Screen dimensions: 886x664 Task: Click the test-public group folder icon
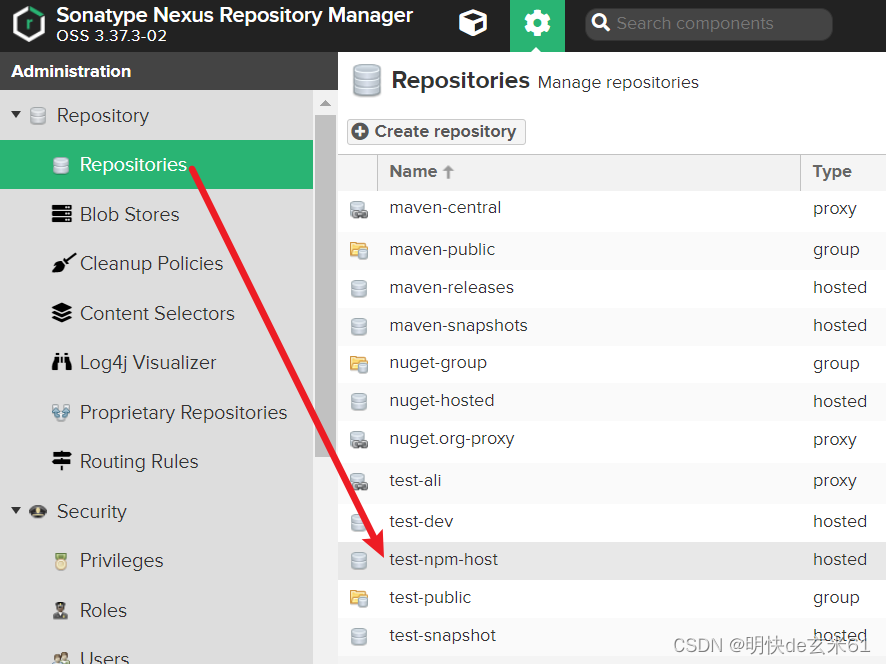click(359, 598)
